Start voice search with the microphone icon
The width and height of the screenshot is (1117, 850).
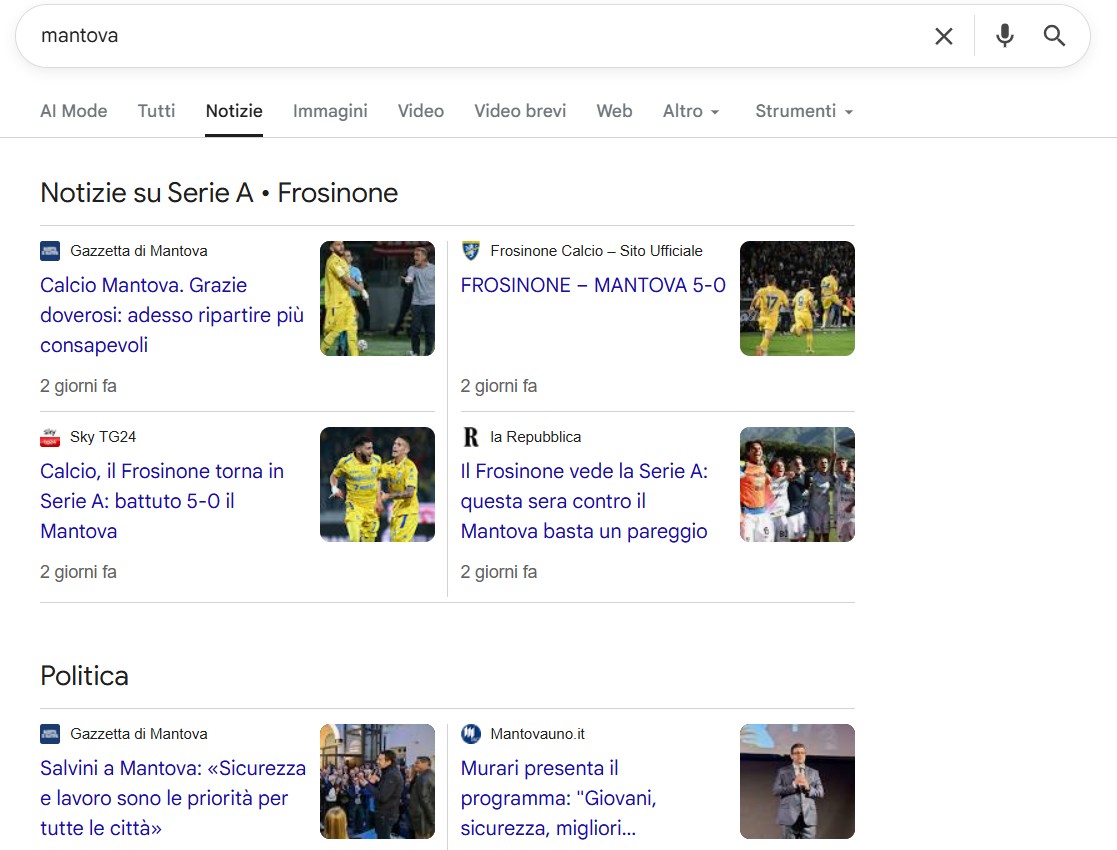[1004, 36]
